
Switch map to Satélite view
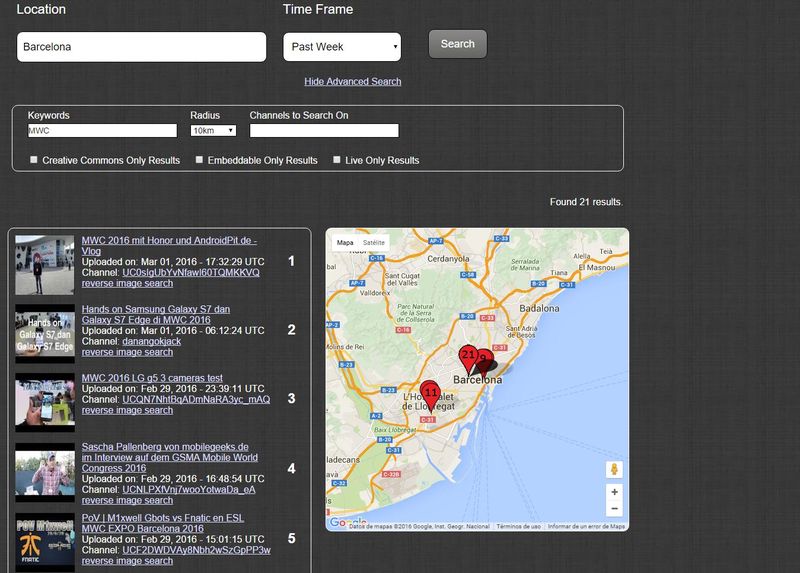[374, 243]
